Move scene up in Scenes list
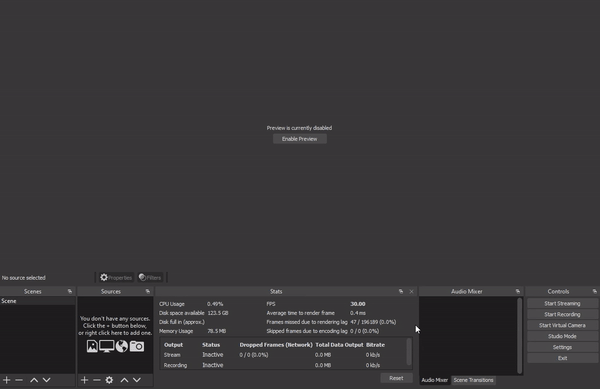Viewport: 600px width, 389px height. point(34,380)
